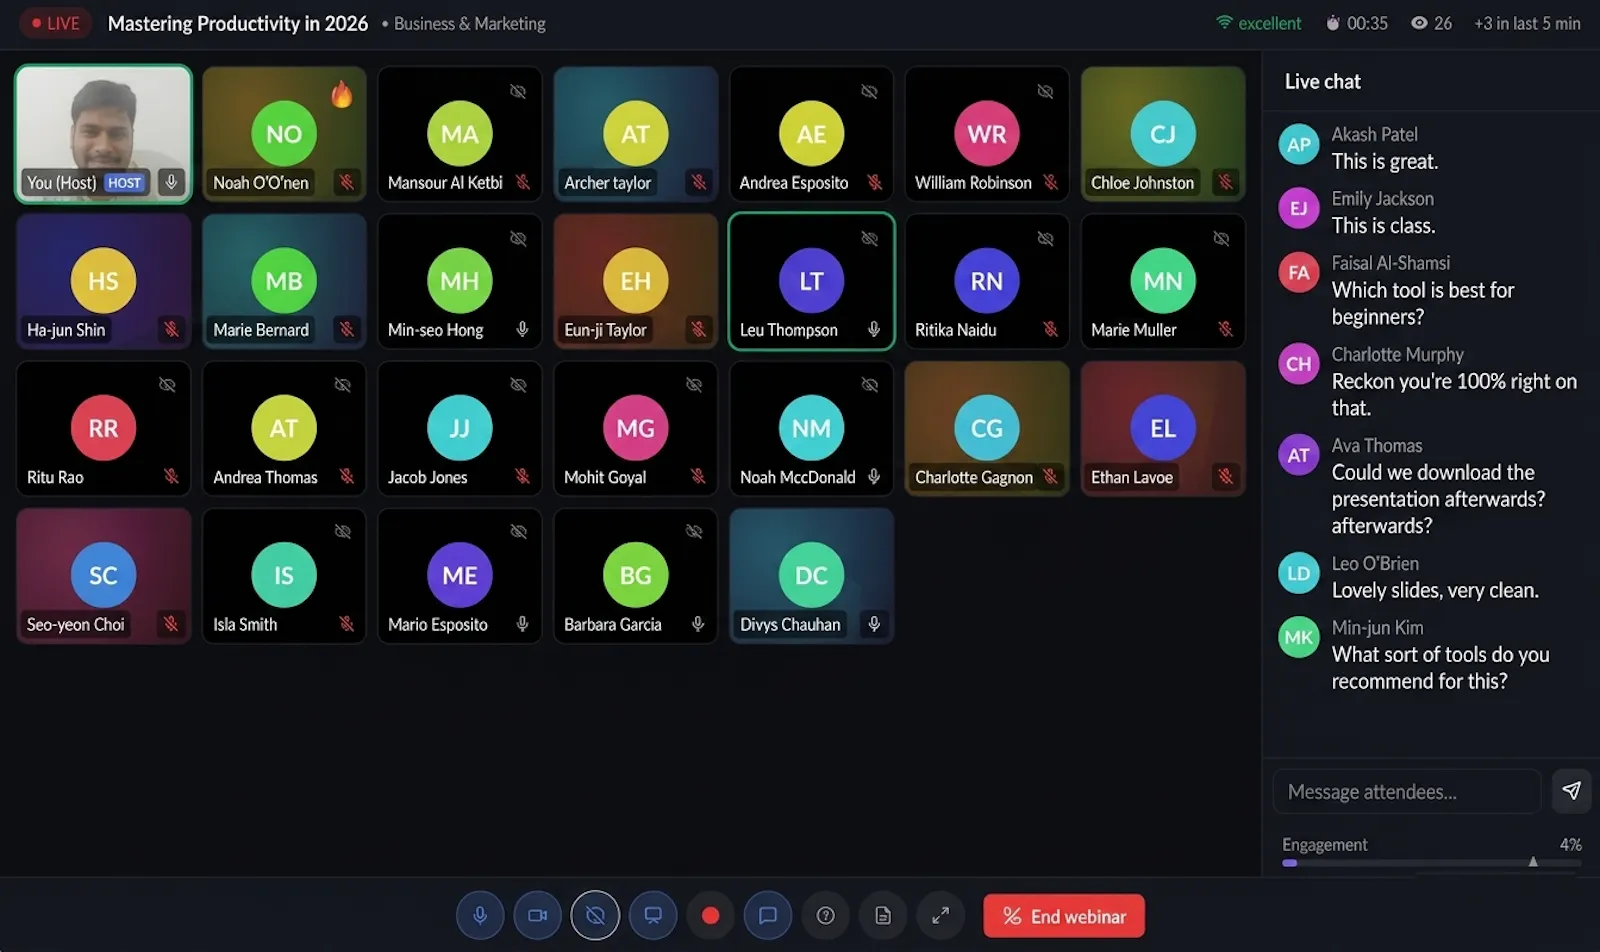Click the 00:35 elapsed timer
The image size is (1600, 952).
click(1357, 23)
